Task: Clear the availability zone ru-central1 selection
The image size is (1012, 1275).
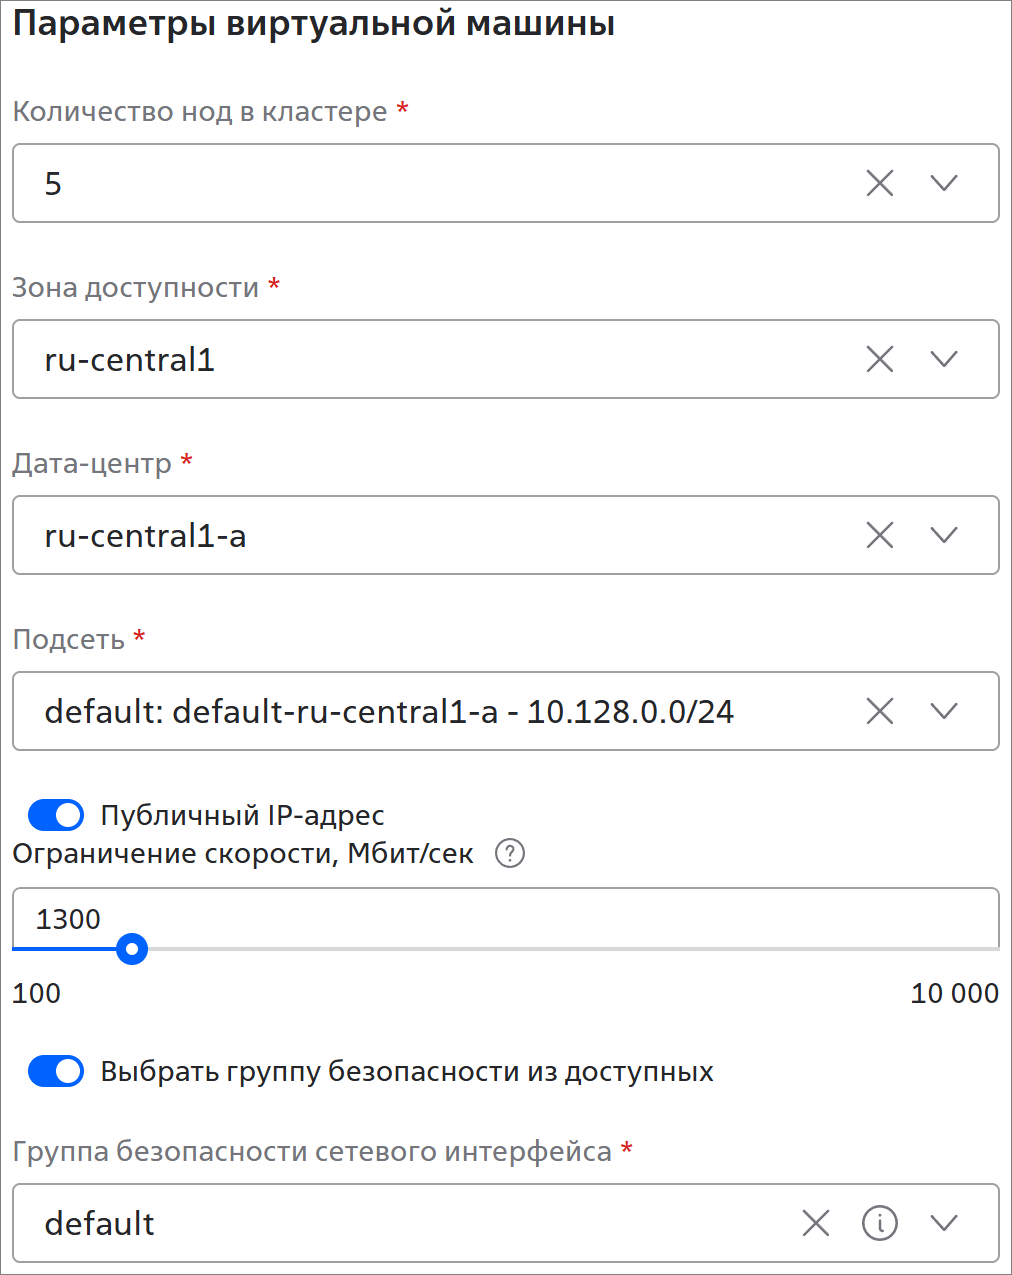Action: pyautogui.click(x=880, y=359)
